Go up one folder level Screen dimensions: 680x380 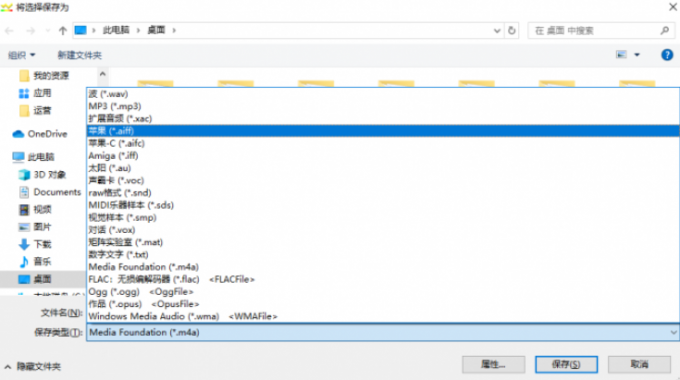click(63, 30)
